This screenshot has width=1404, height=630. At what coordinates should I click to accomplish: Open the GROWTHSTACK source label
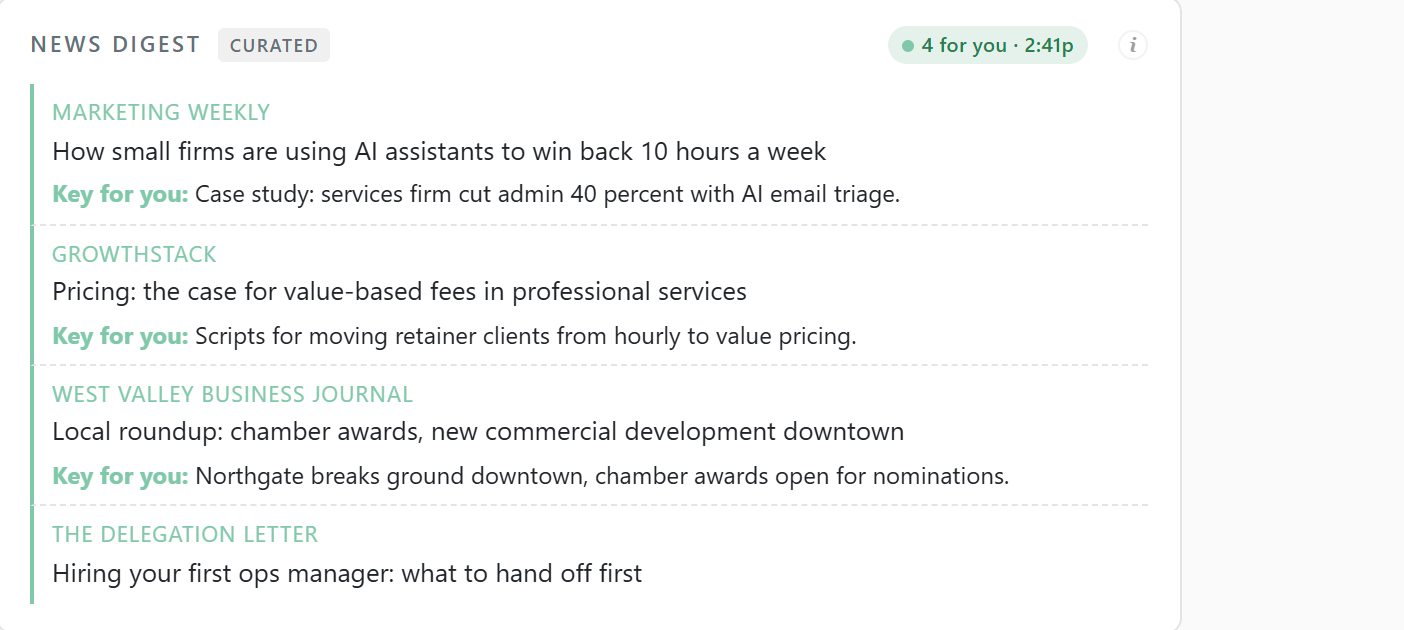(134, 254)
